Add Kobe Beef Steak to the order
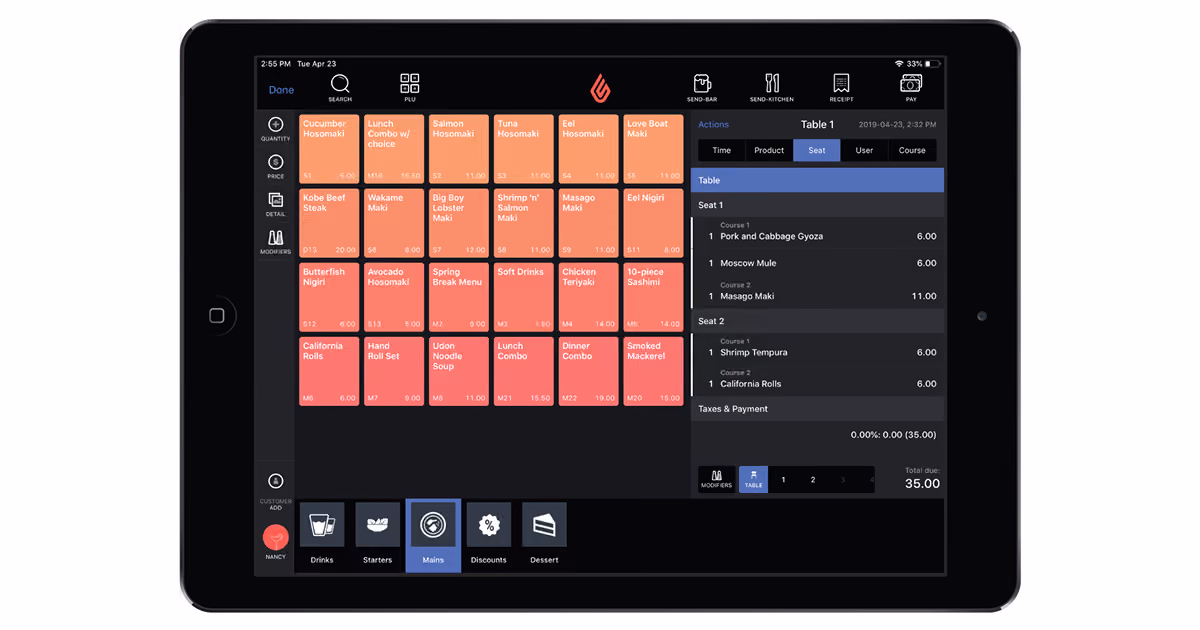The height and width of the screenshot is (630, 1200). click(x=329, y=223)
